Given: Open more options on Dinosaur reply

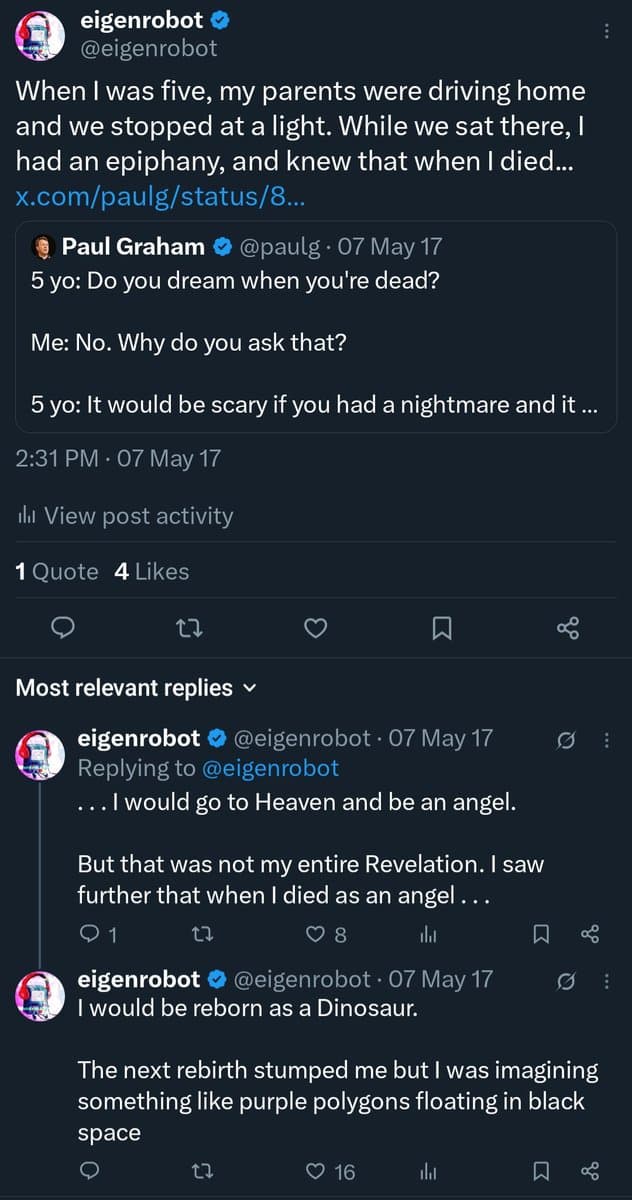Looking at the screenshot, I should click(x=605, y=981).
